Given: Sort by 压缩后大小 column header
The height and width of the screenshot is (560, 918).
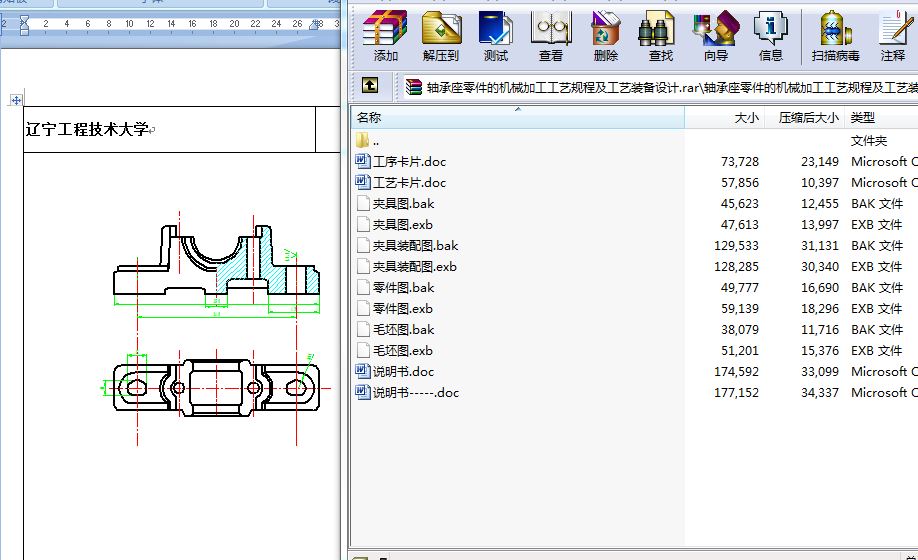Looking at the screenshot, I should click(x=804, y=118).
